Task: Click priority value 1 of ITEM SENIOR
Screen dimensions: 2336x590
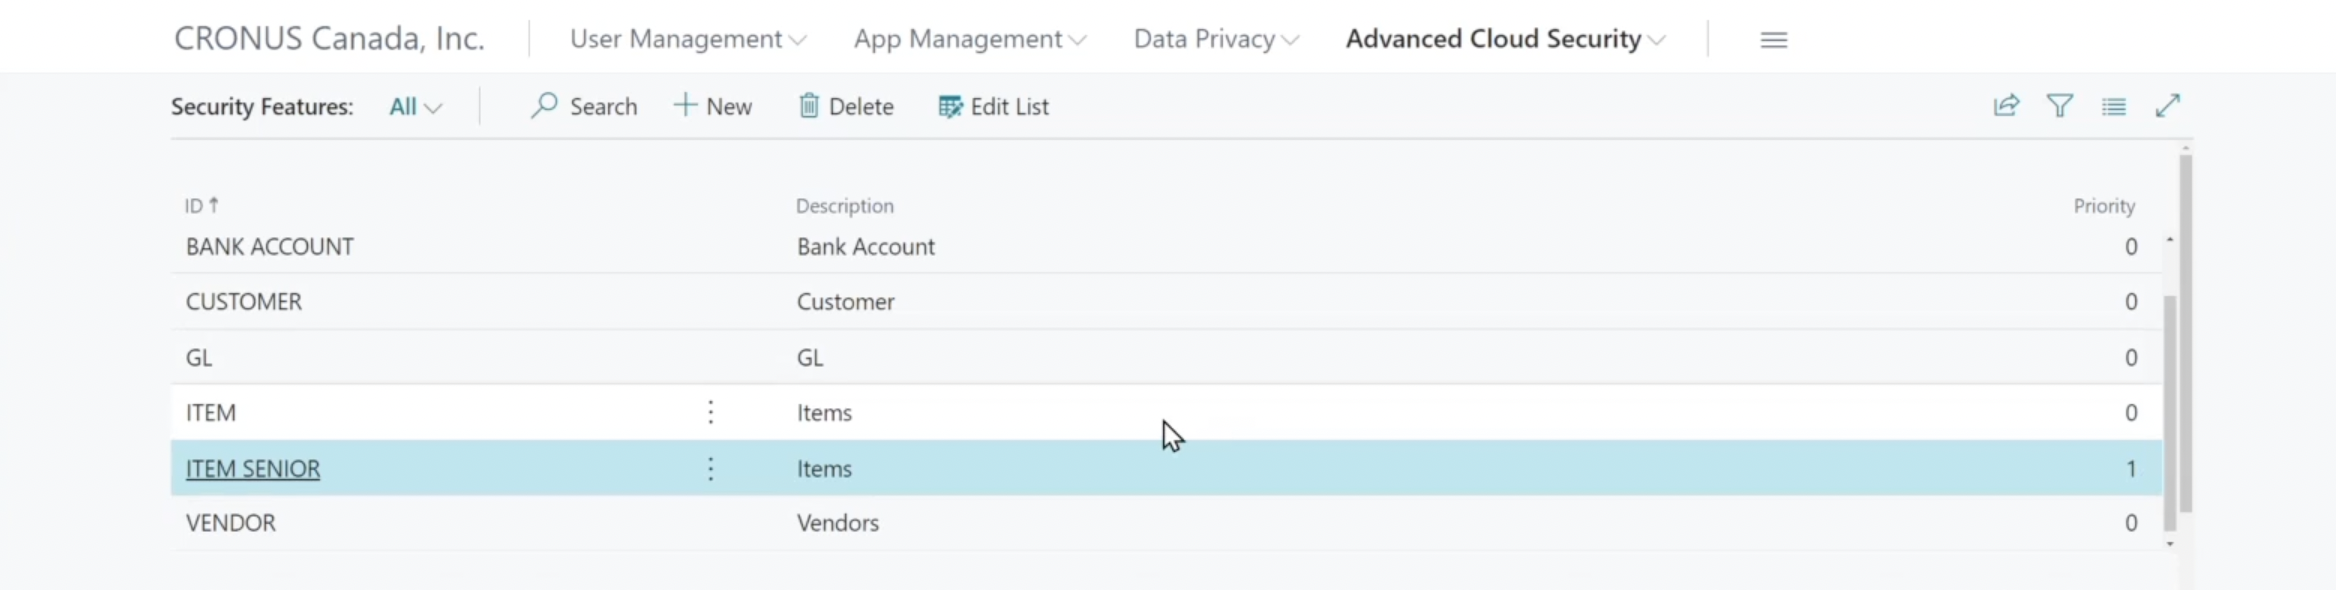Action: click(x=2131, y=468)
